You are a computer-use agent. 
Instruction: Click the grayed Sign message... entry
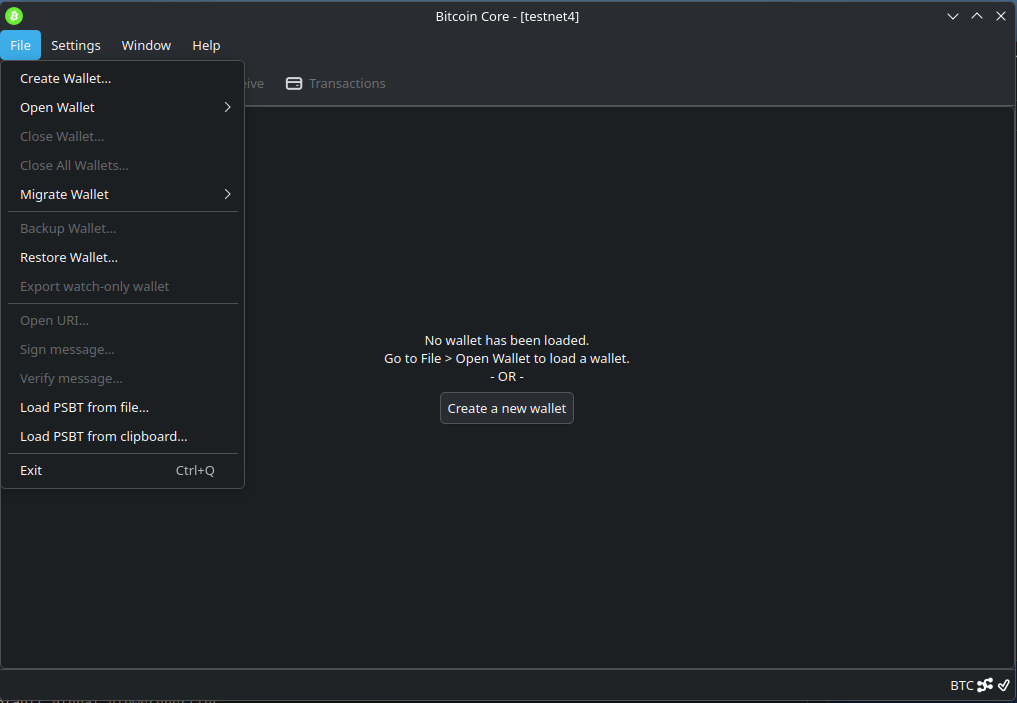[x=123, y=350]
